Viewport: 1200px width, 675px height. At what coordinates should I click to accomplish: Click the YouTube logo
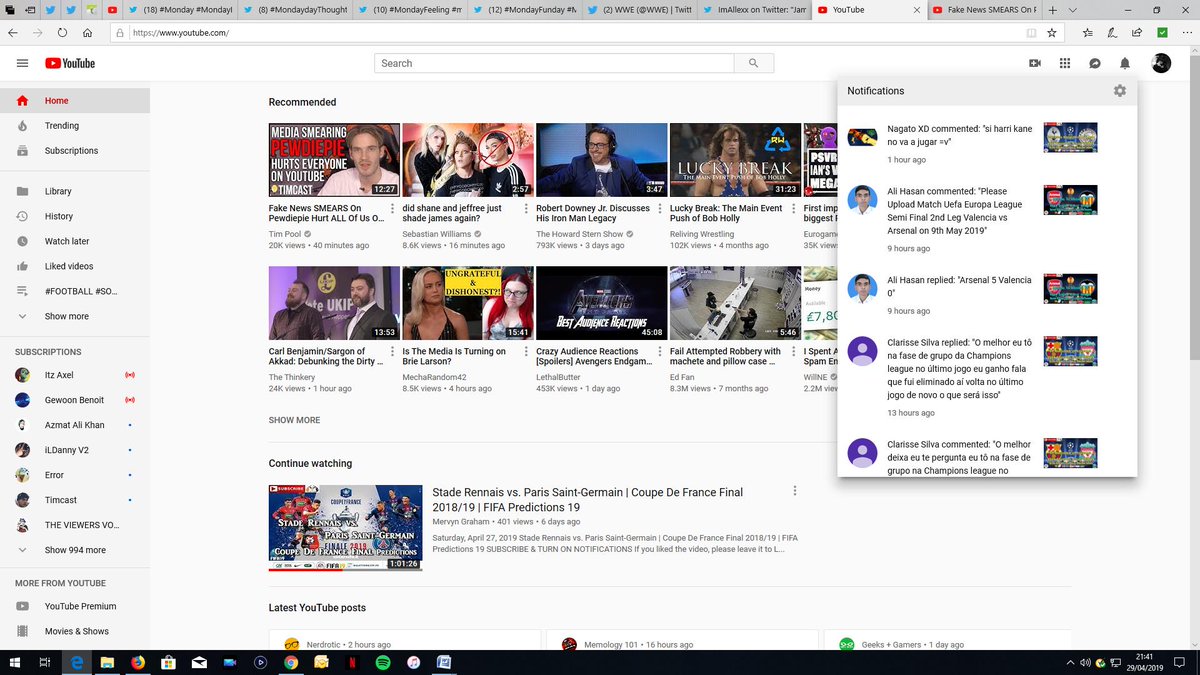[x=70, y=63]
